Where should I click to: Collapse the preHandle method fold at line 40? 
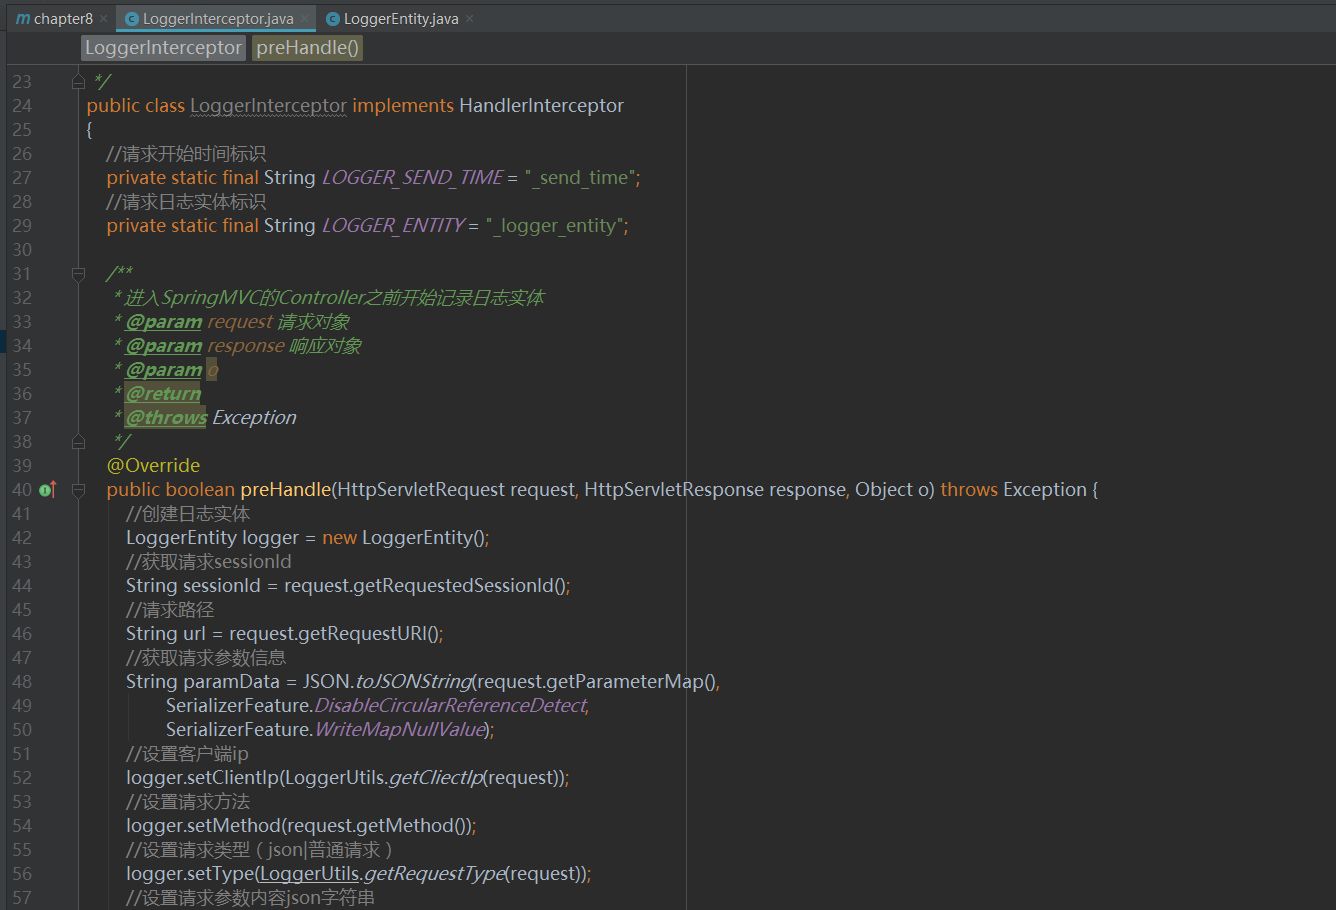(x=78, y=489)
